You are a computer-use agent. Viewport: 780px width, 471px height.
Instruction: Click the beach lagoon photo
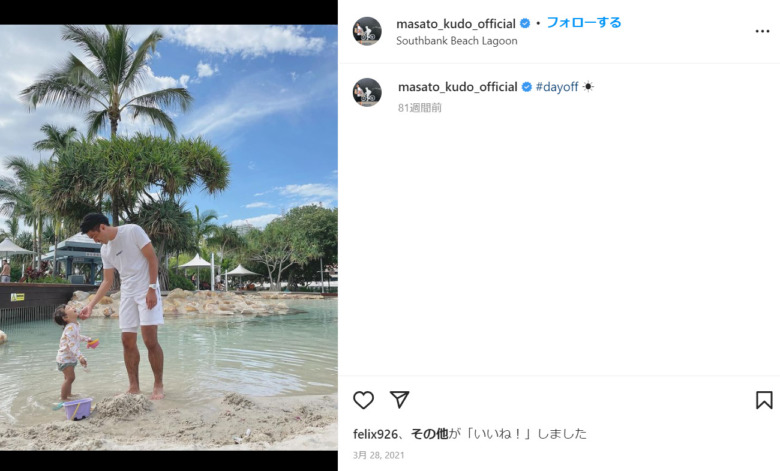[x=169, y=238]
